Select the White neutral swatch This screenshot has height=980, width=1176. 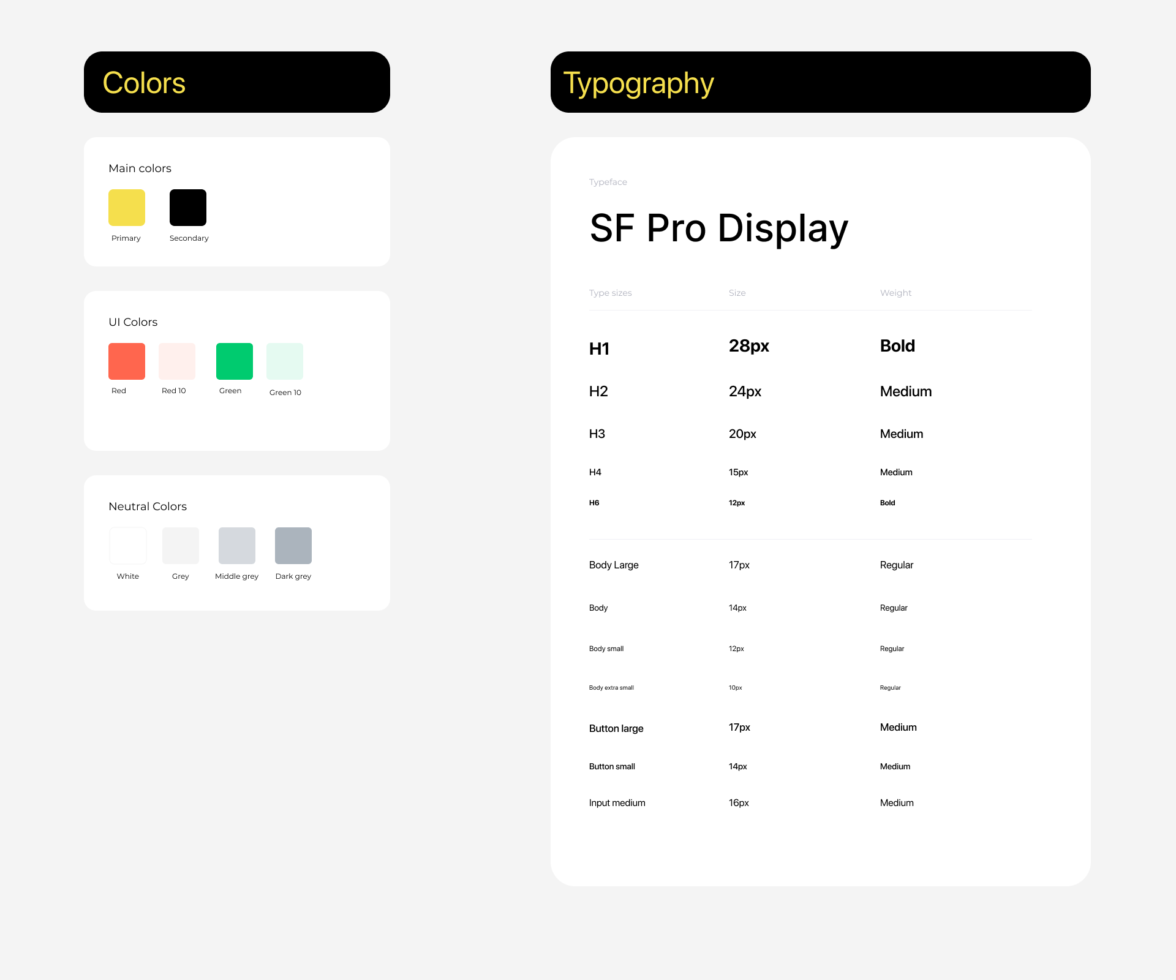point(128,545)
